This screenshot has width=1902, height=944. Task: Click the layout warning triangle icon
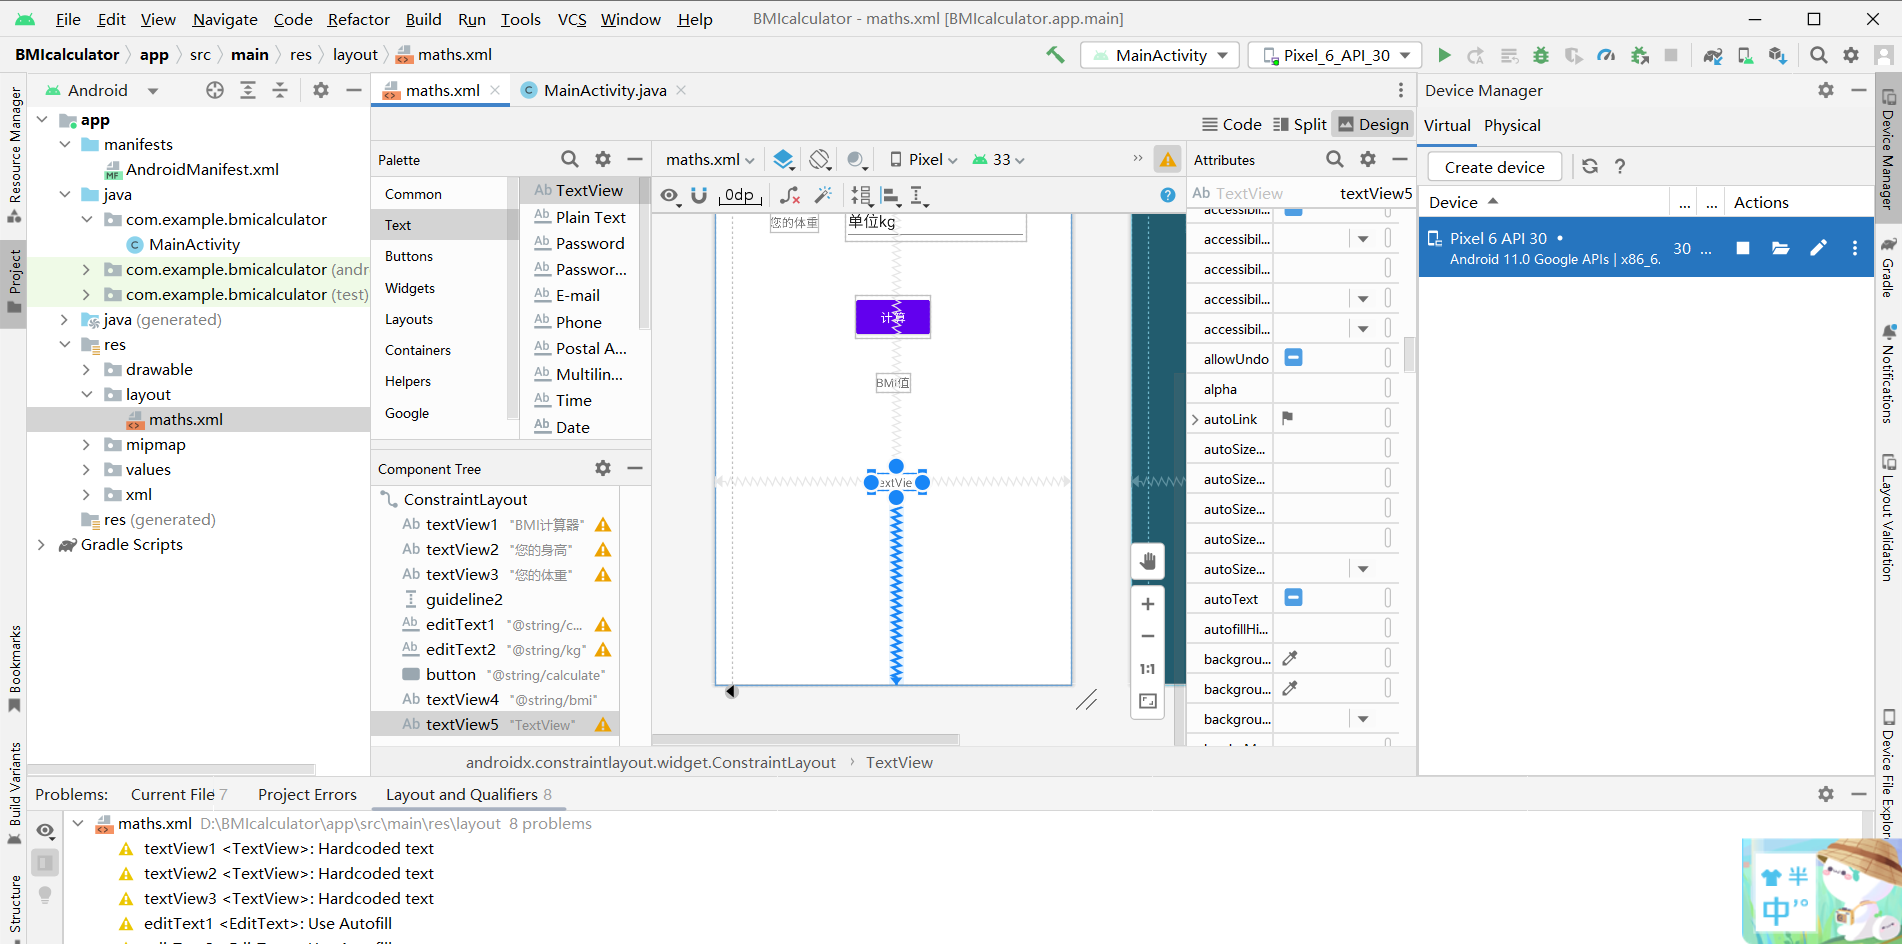1168,159
